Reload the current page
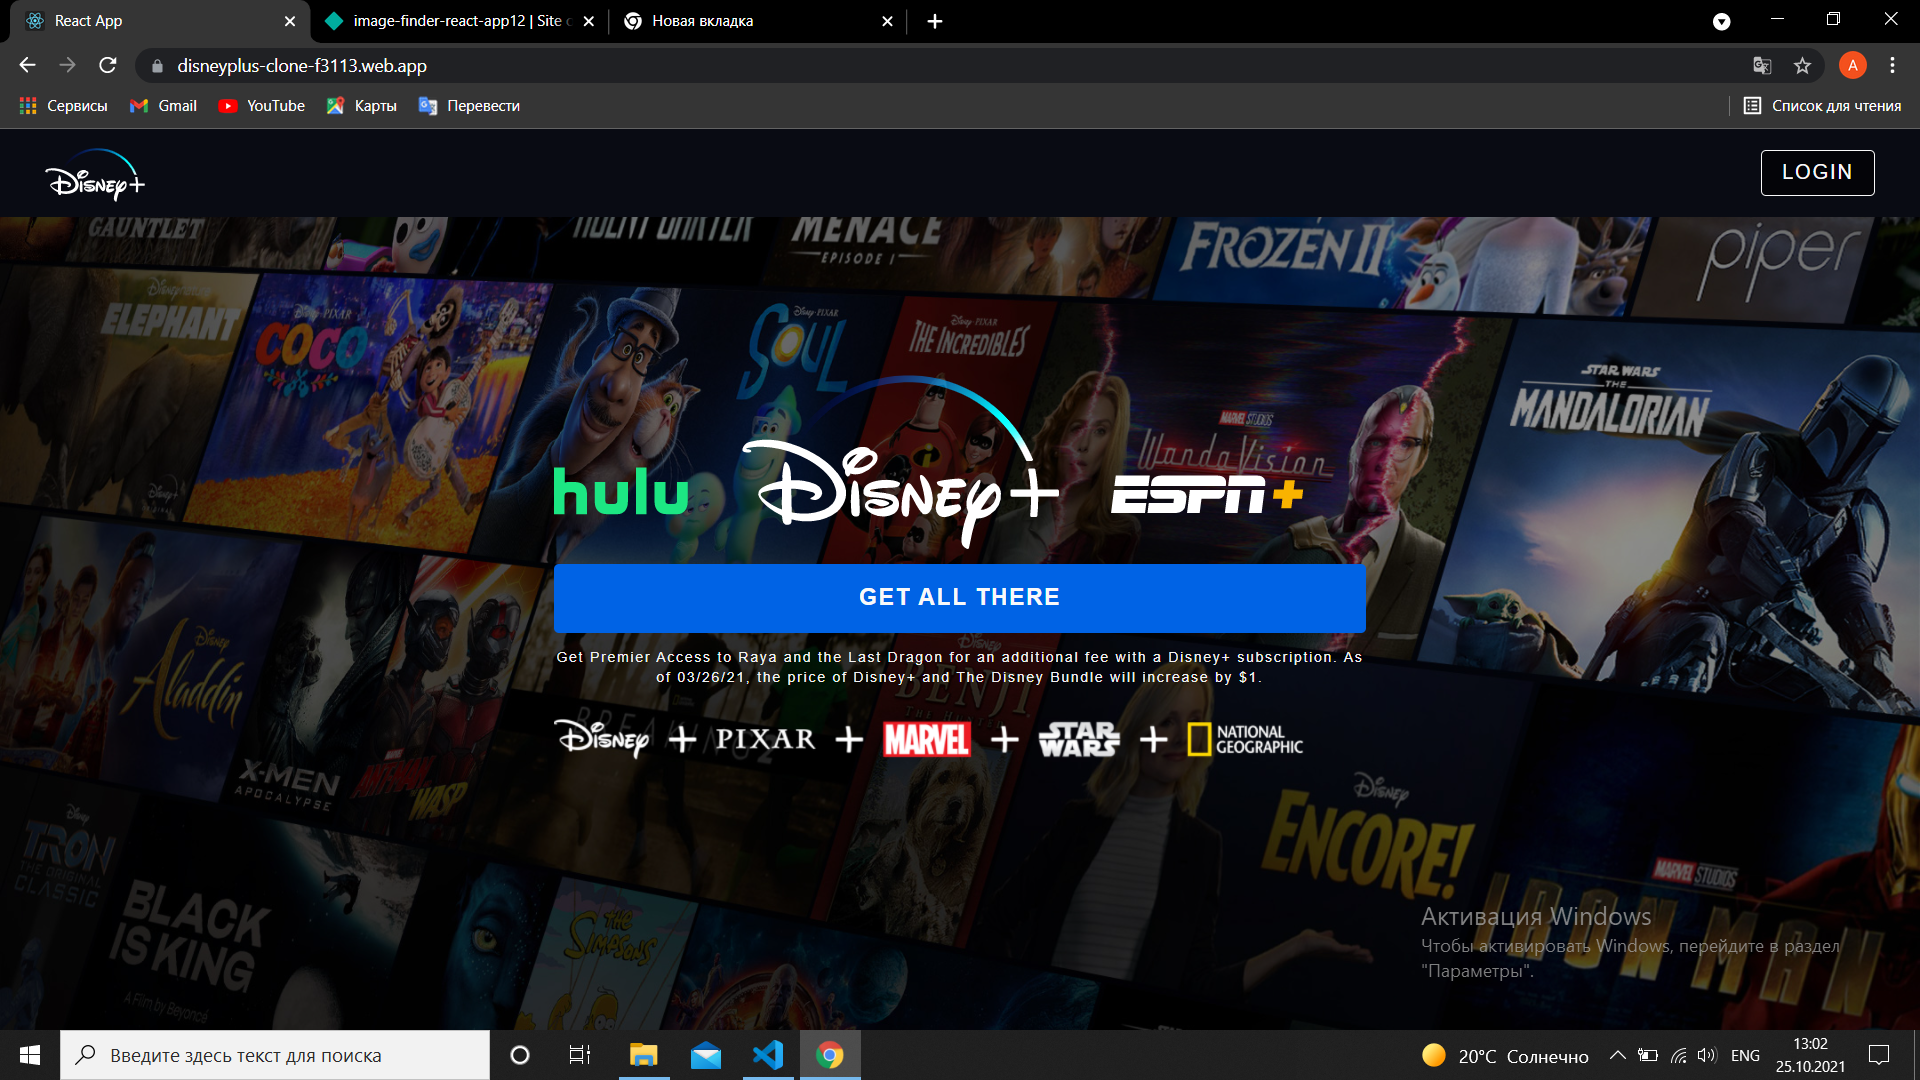1920x1080 pixels. point(108,65)
